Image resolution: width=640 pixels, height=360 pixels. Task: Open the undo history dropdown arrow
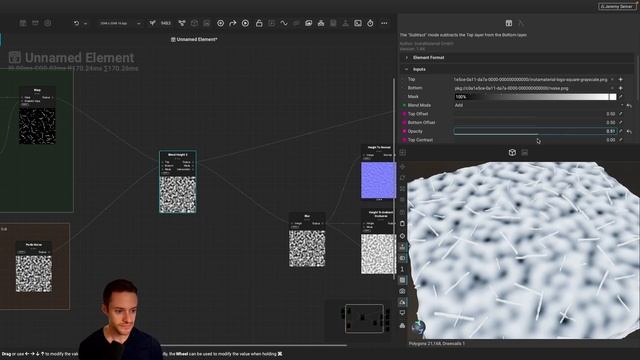85,24
